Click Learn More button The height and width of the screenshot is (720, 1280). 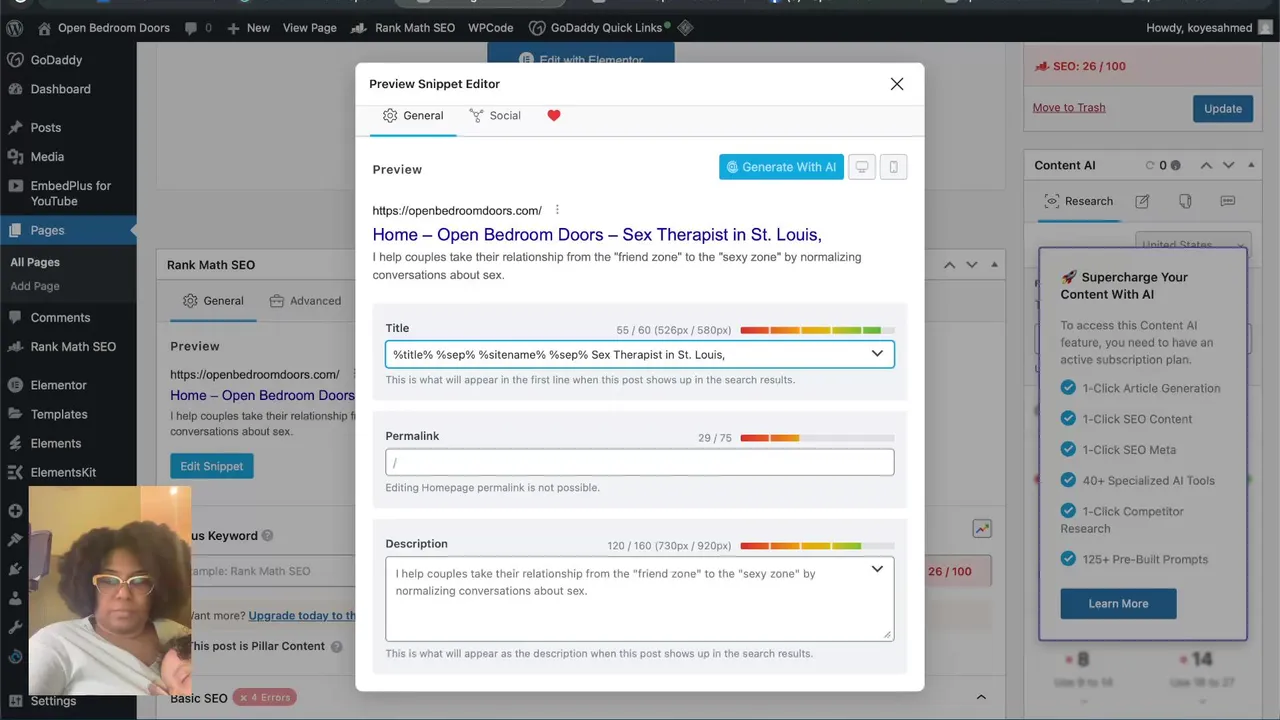point(1118,604)
